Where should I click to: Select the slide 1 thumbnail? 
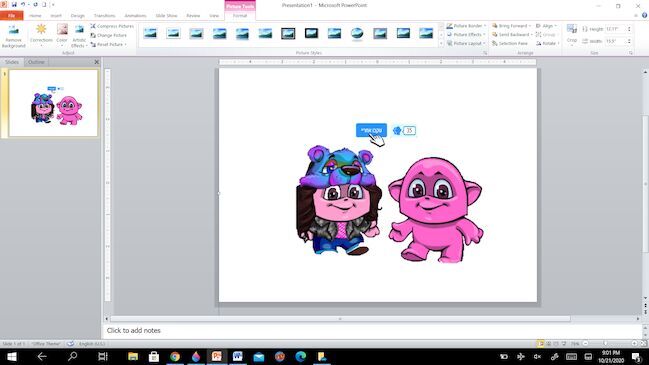pos(53,103)
